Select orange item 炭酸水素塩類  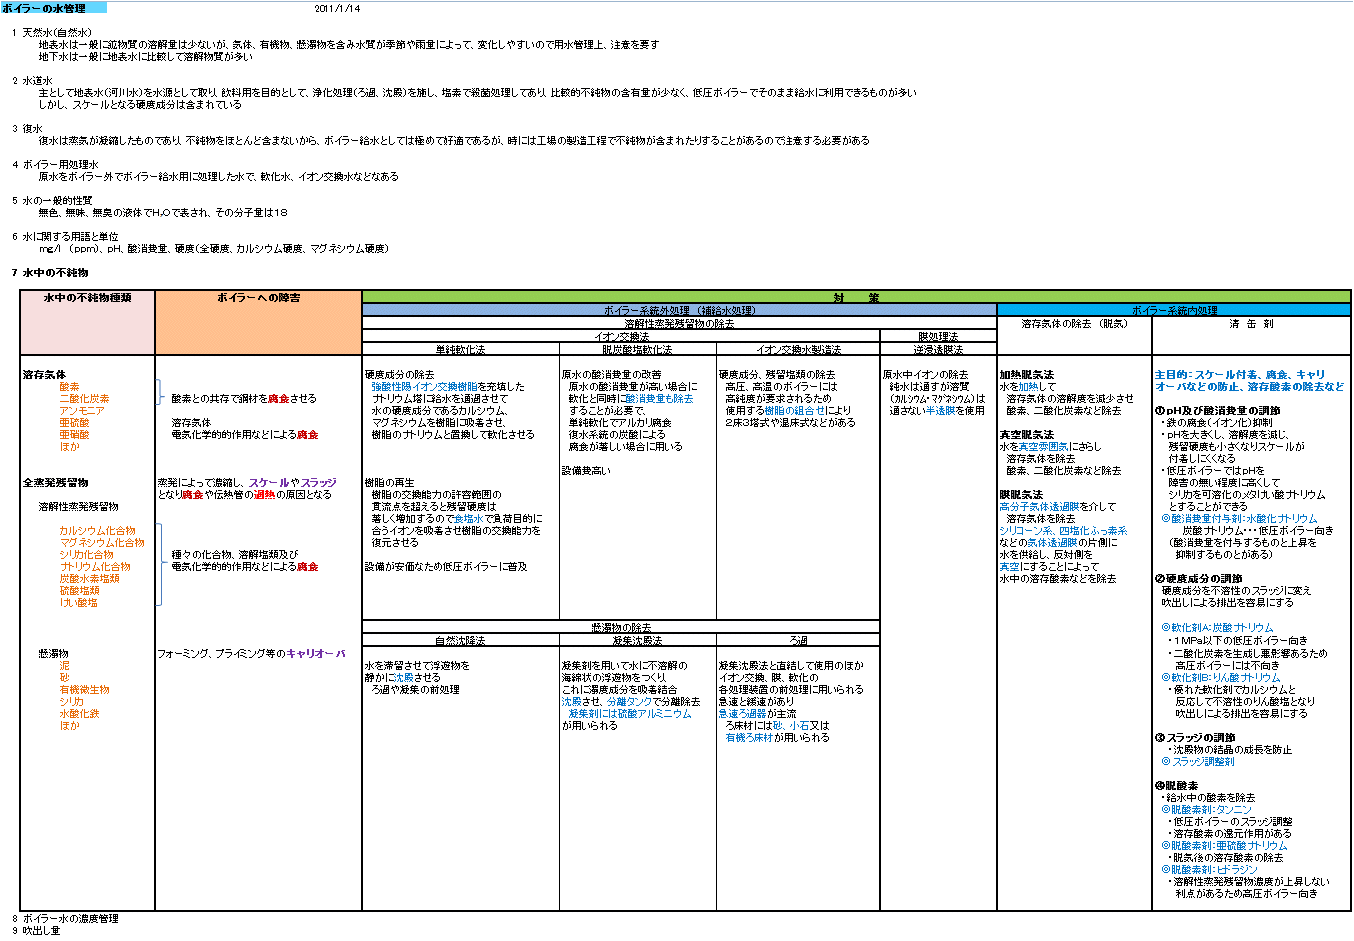coord(89,579)
